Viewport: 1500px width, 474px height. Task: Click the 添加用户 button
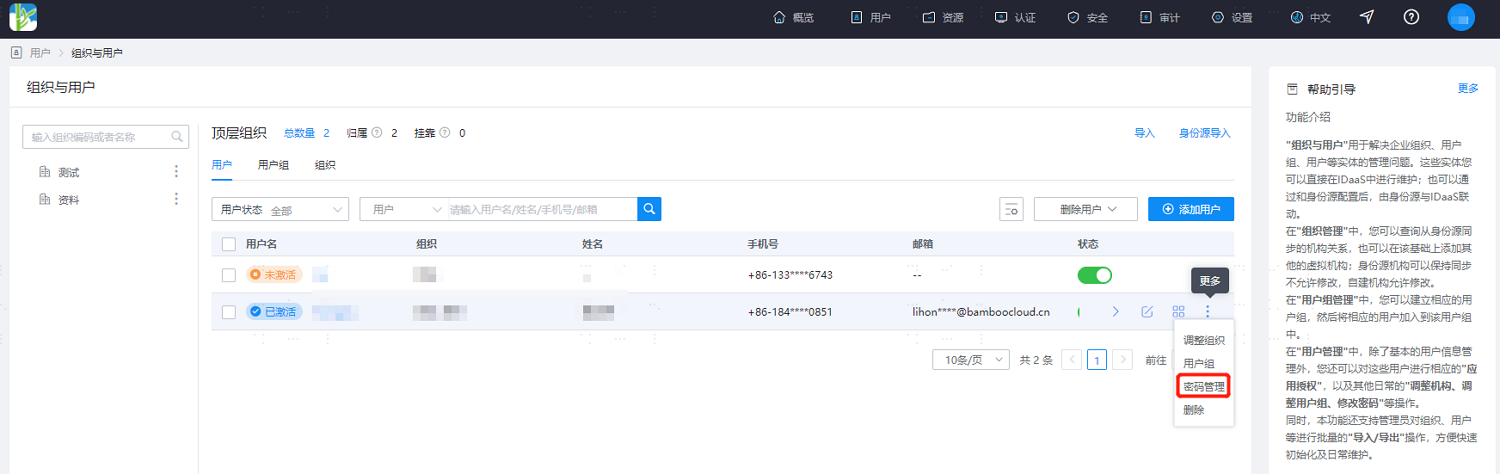point(1191,209)
